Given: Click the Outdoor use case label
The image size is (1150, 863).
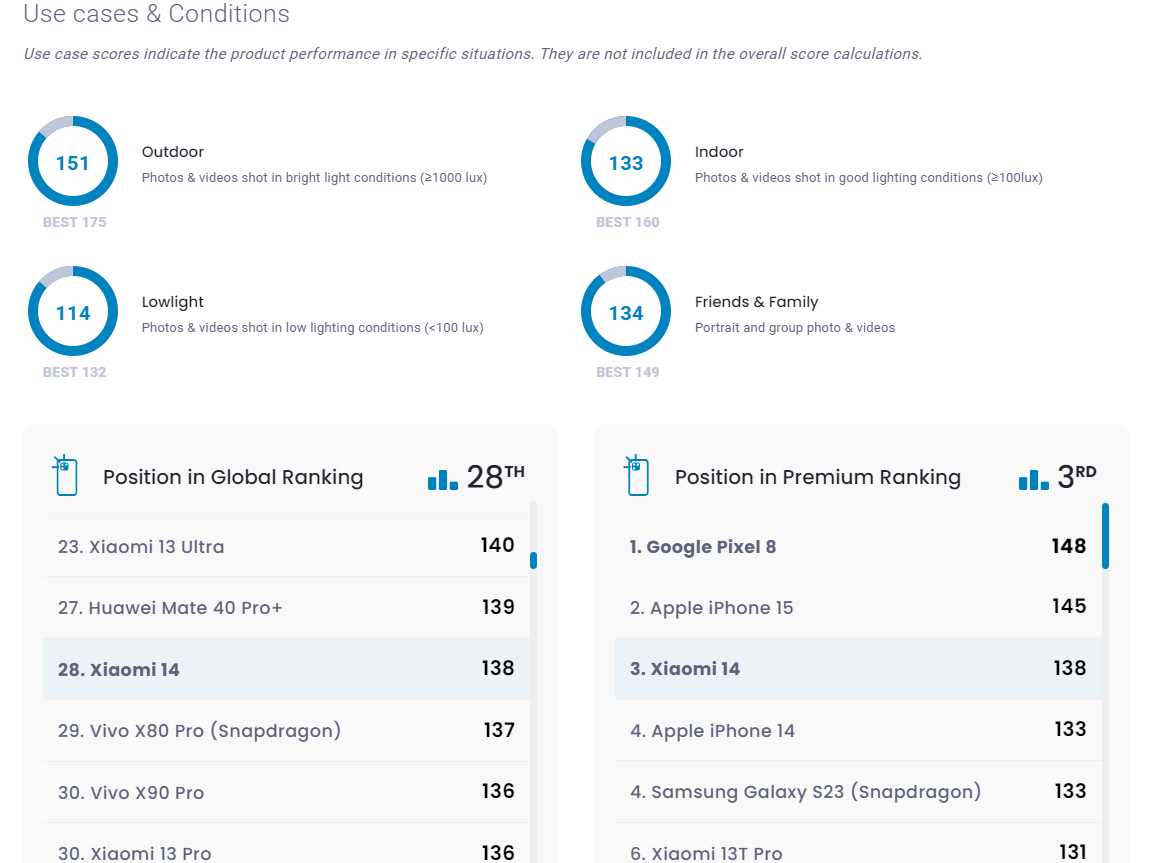Looking at the screenshot, I should tap(172, 152).
